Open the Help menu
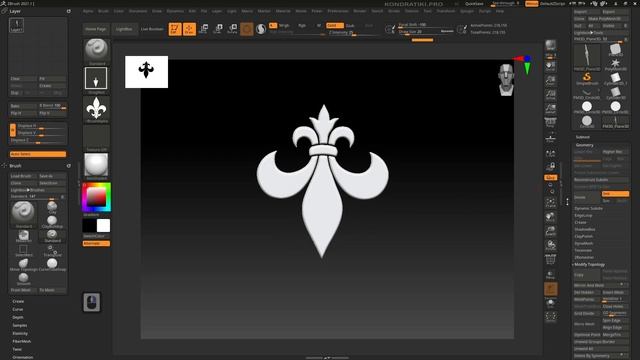 point(500,11)
